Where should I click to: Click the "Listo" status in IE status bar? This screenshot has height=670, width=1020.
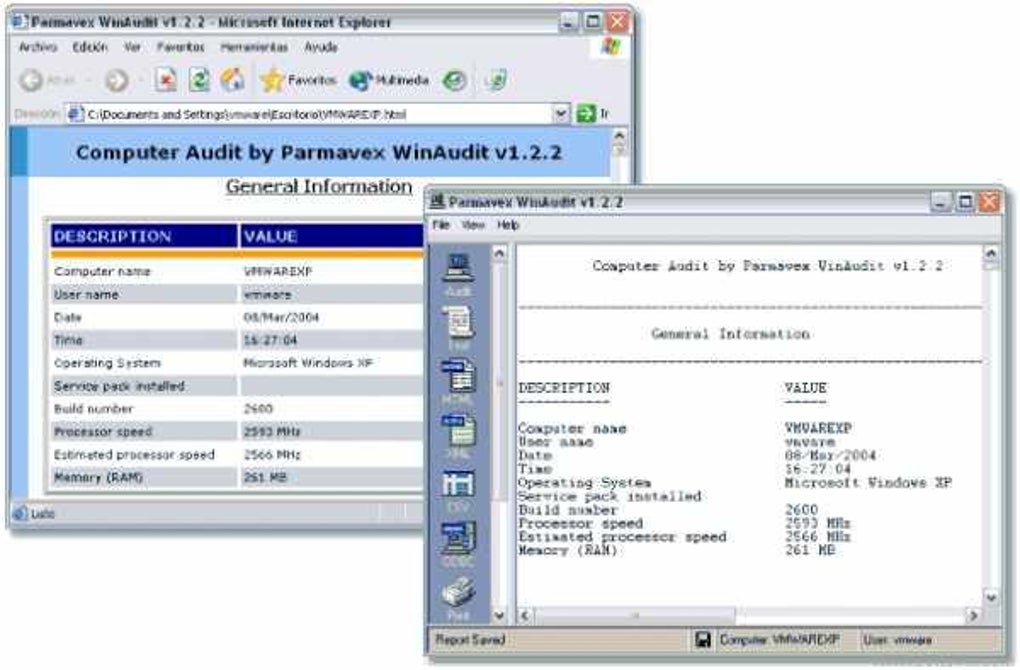[43, 514]
